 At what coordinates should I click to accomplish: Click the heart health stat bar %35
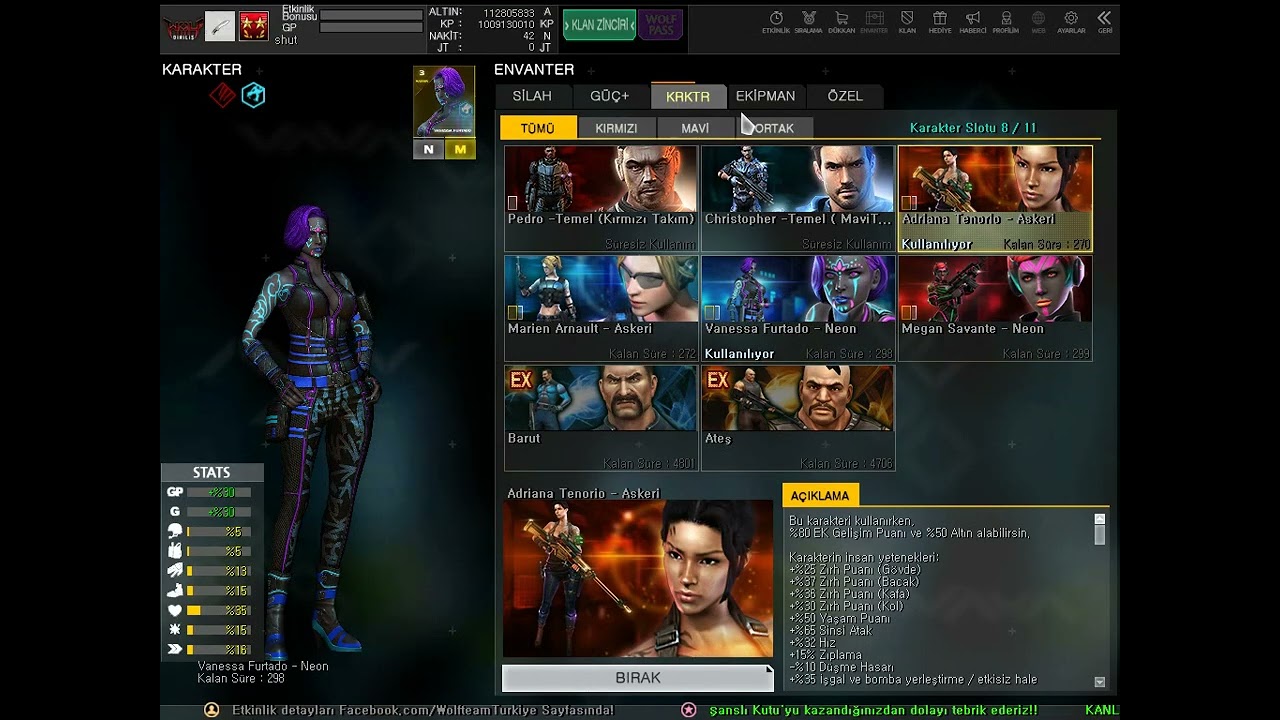[x=218, y=610]
